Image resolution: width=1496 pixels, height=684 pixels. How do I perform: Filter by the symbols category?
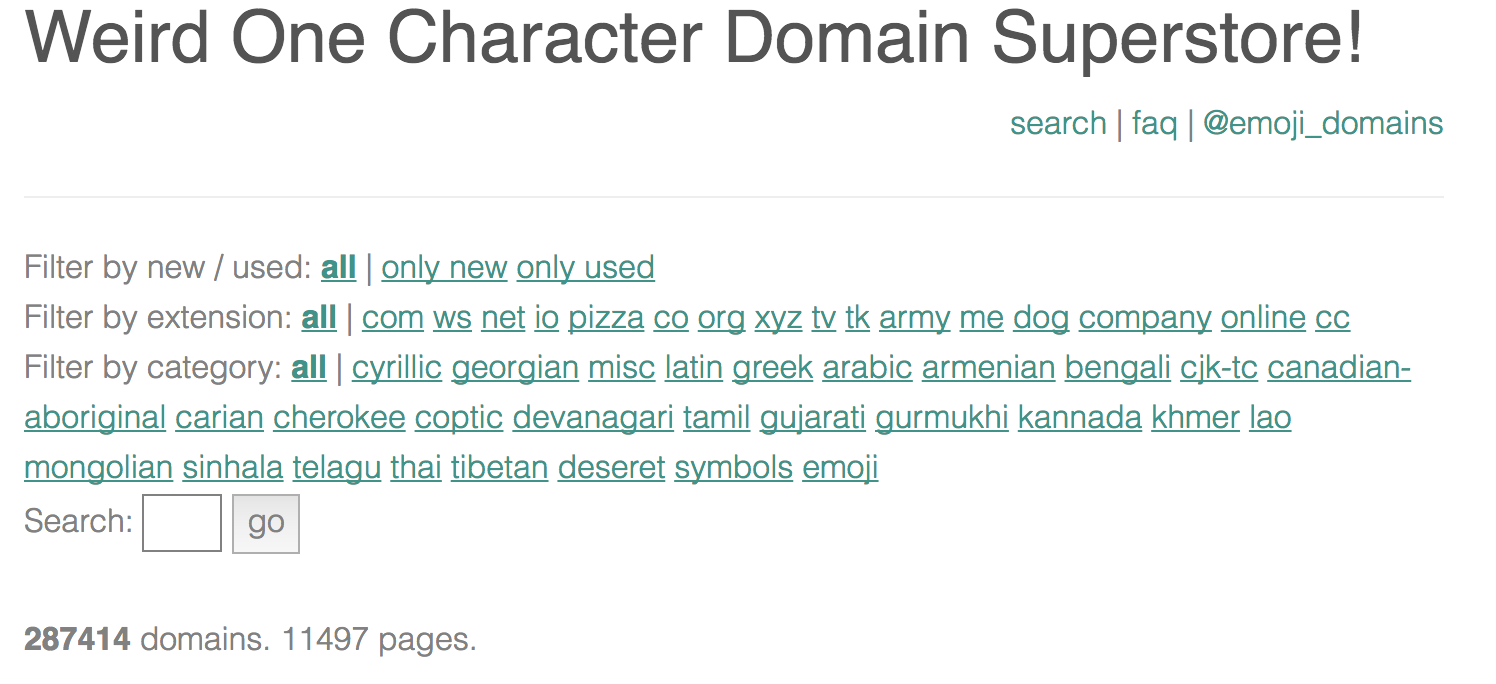tap(733, 467)
